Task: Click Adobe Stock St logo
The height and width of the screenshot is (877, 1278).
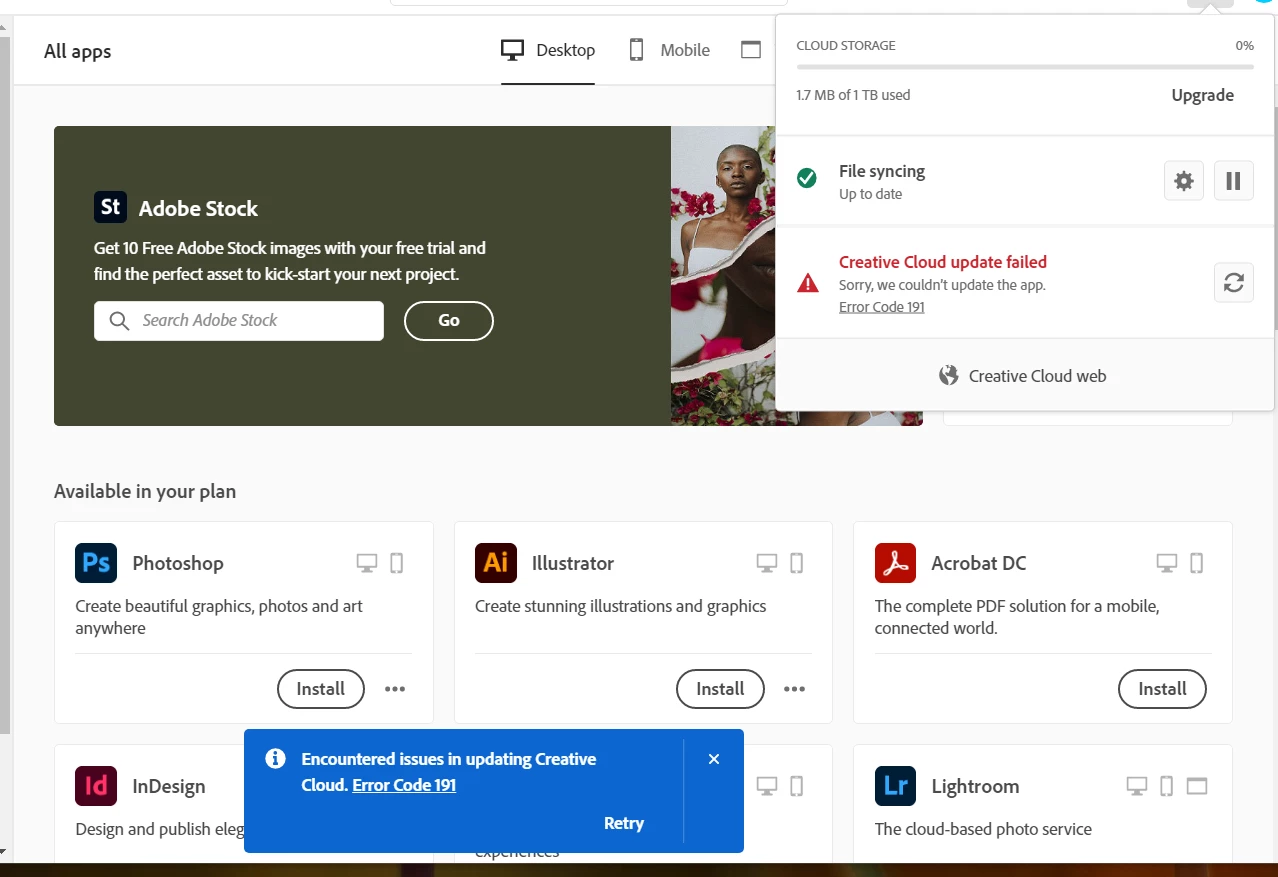Action: [111, 207]
